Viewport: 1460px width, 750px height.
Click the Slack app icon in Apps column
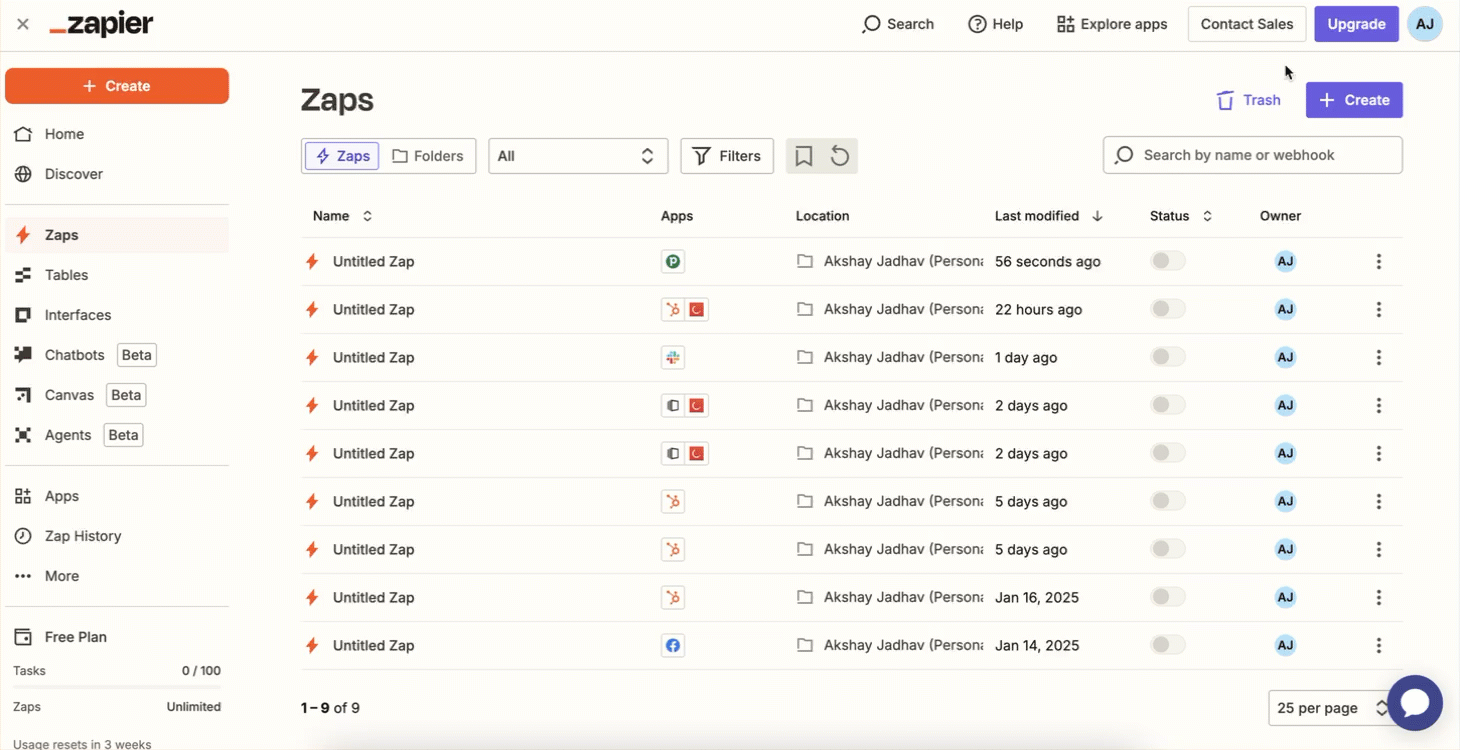tap(673, 357)
